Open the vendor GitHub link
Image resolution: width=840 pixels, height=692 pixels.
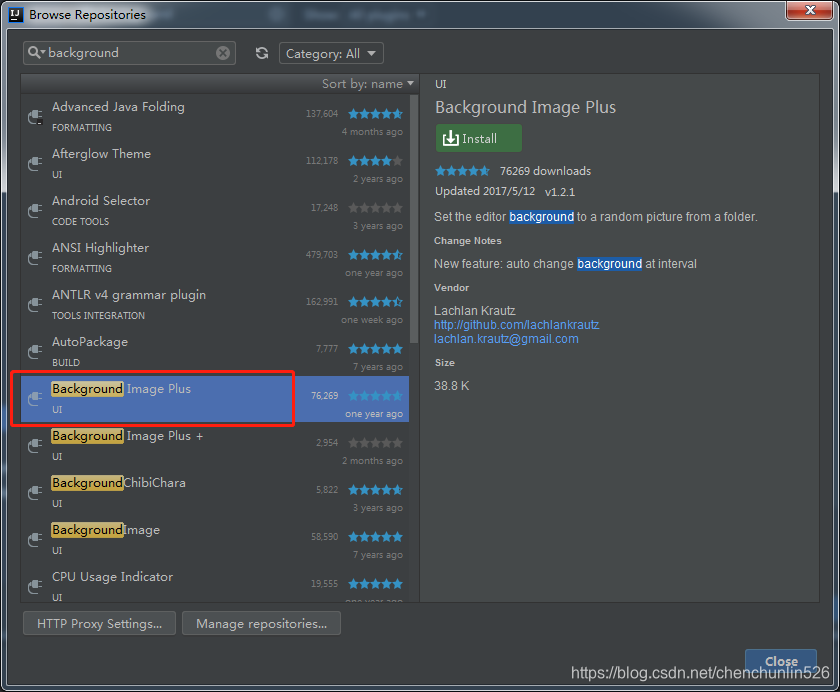click(516, 325)
